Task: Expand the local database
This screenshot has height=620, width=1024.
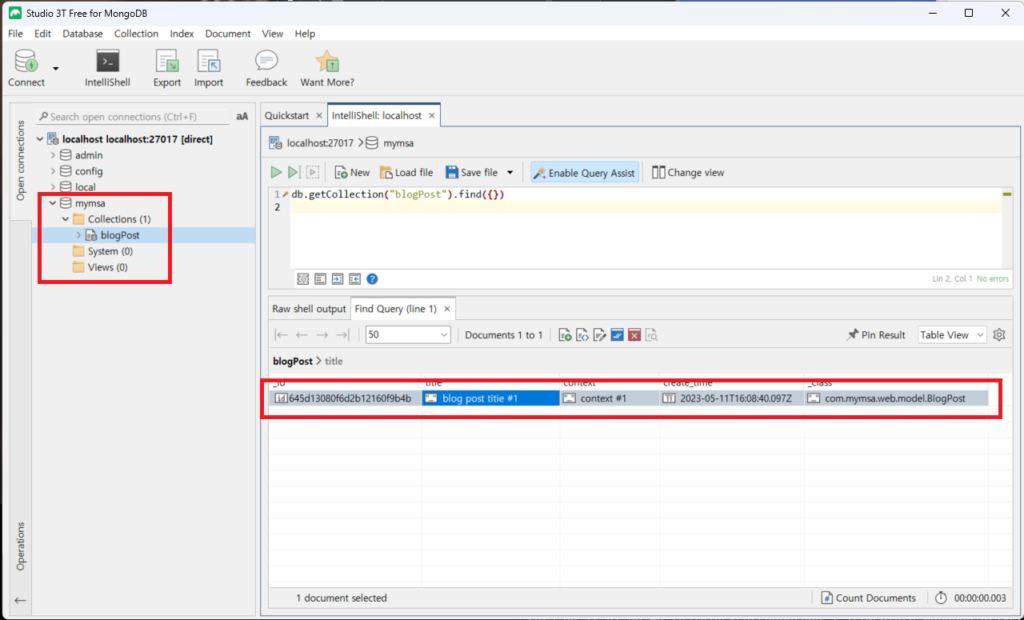Action: tap(53, 187)
